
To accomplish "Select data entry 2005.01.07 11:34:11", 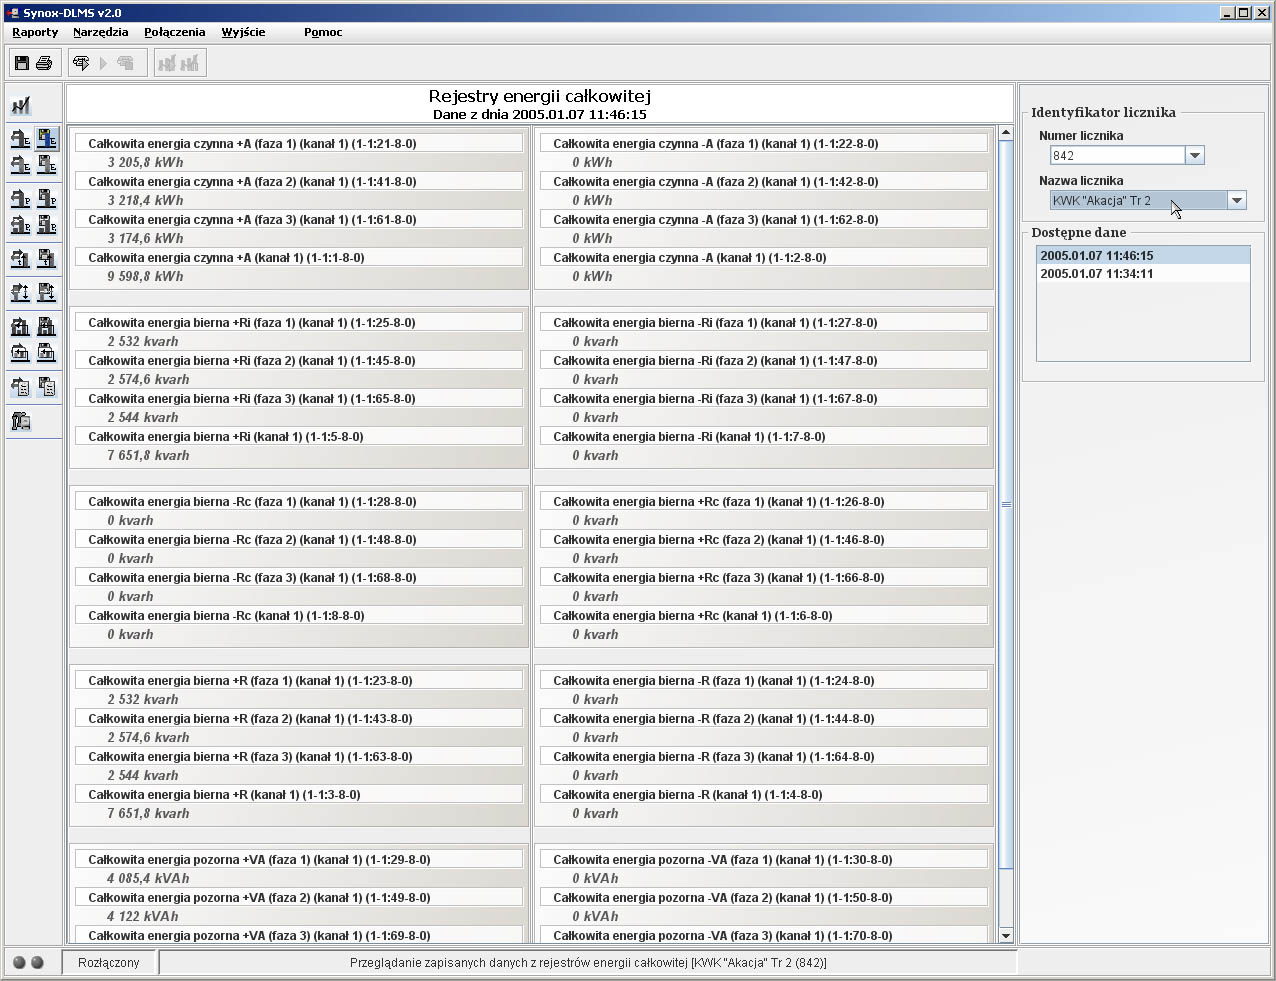I will (1097, 273).
